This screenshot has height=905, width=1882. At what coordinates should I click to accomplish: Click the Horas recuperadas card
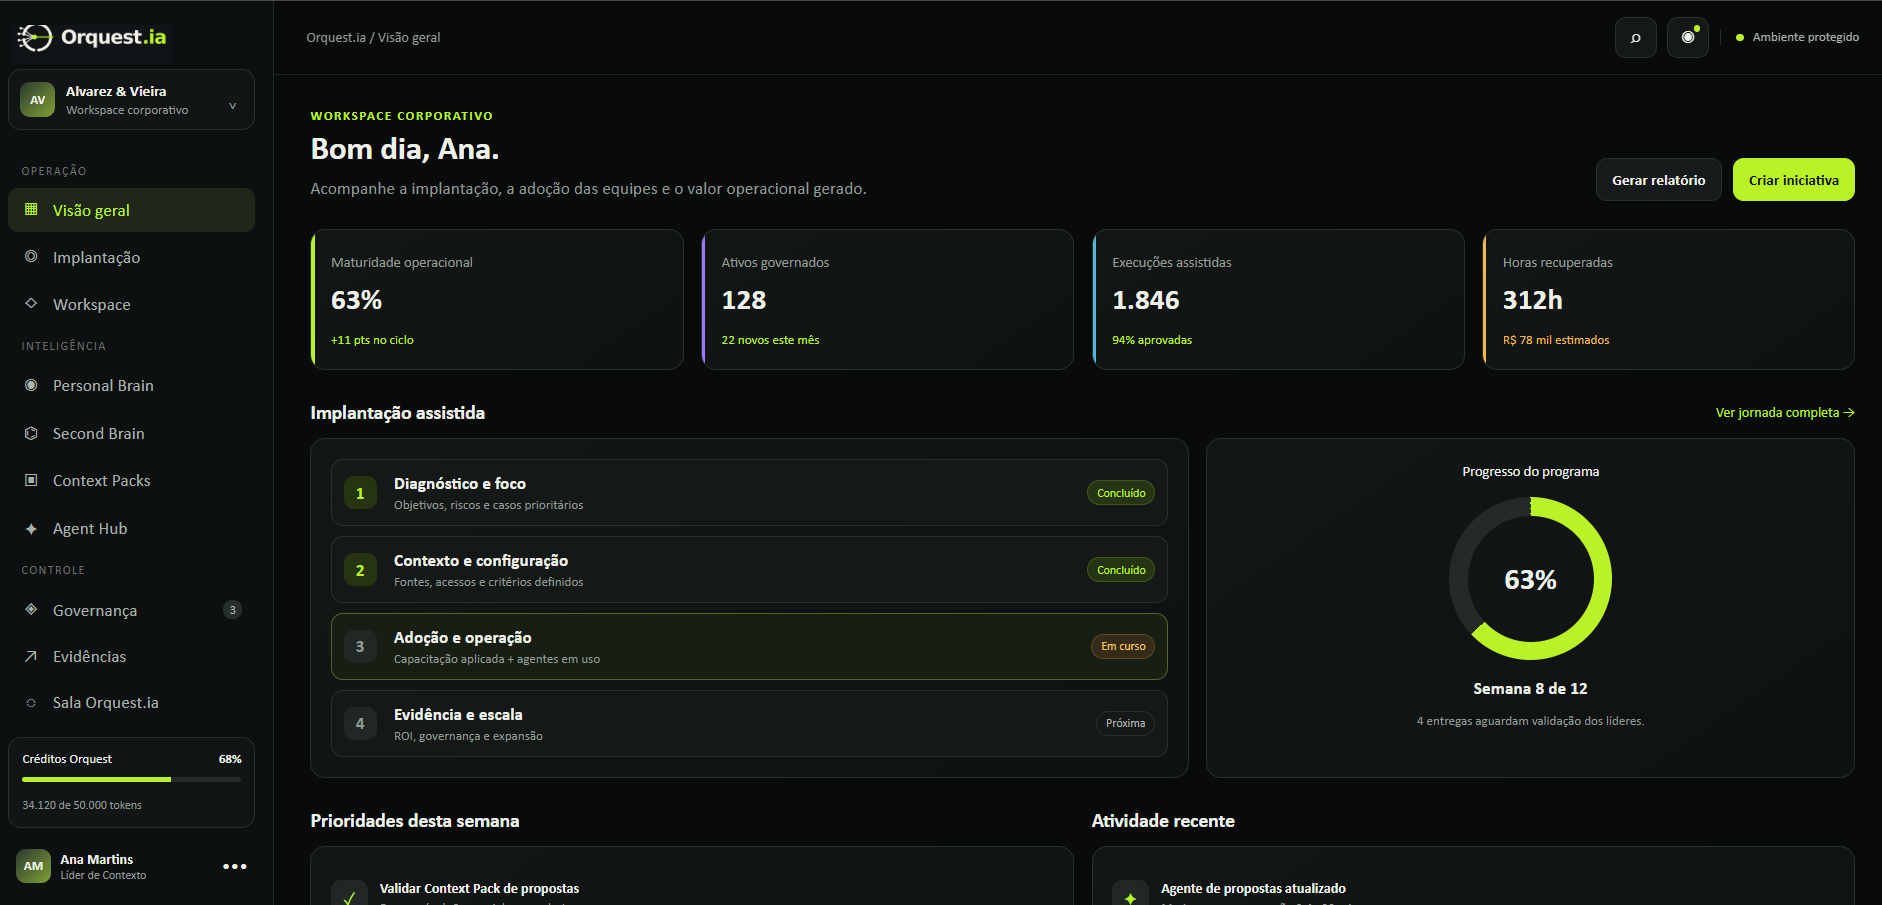[1668, 300]
